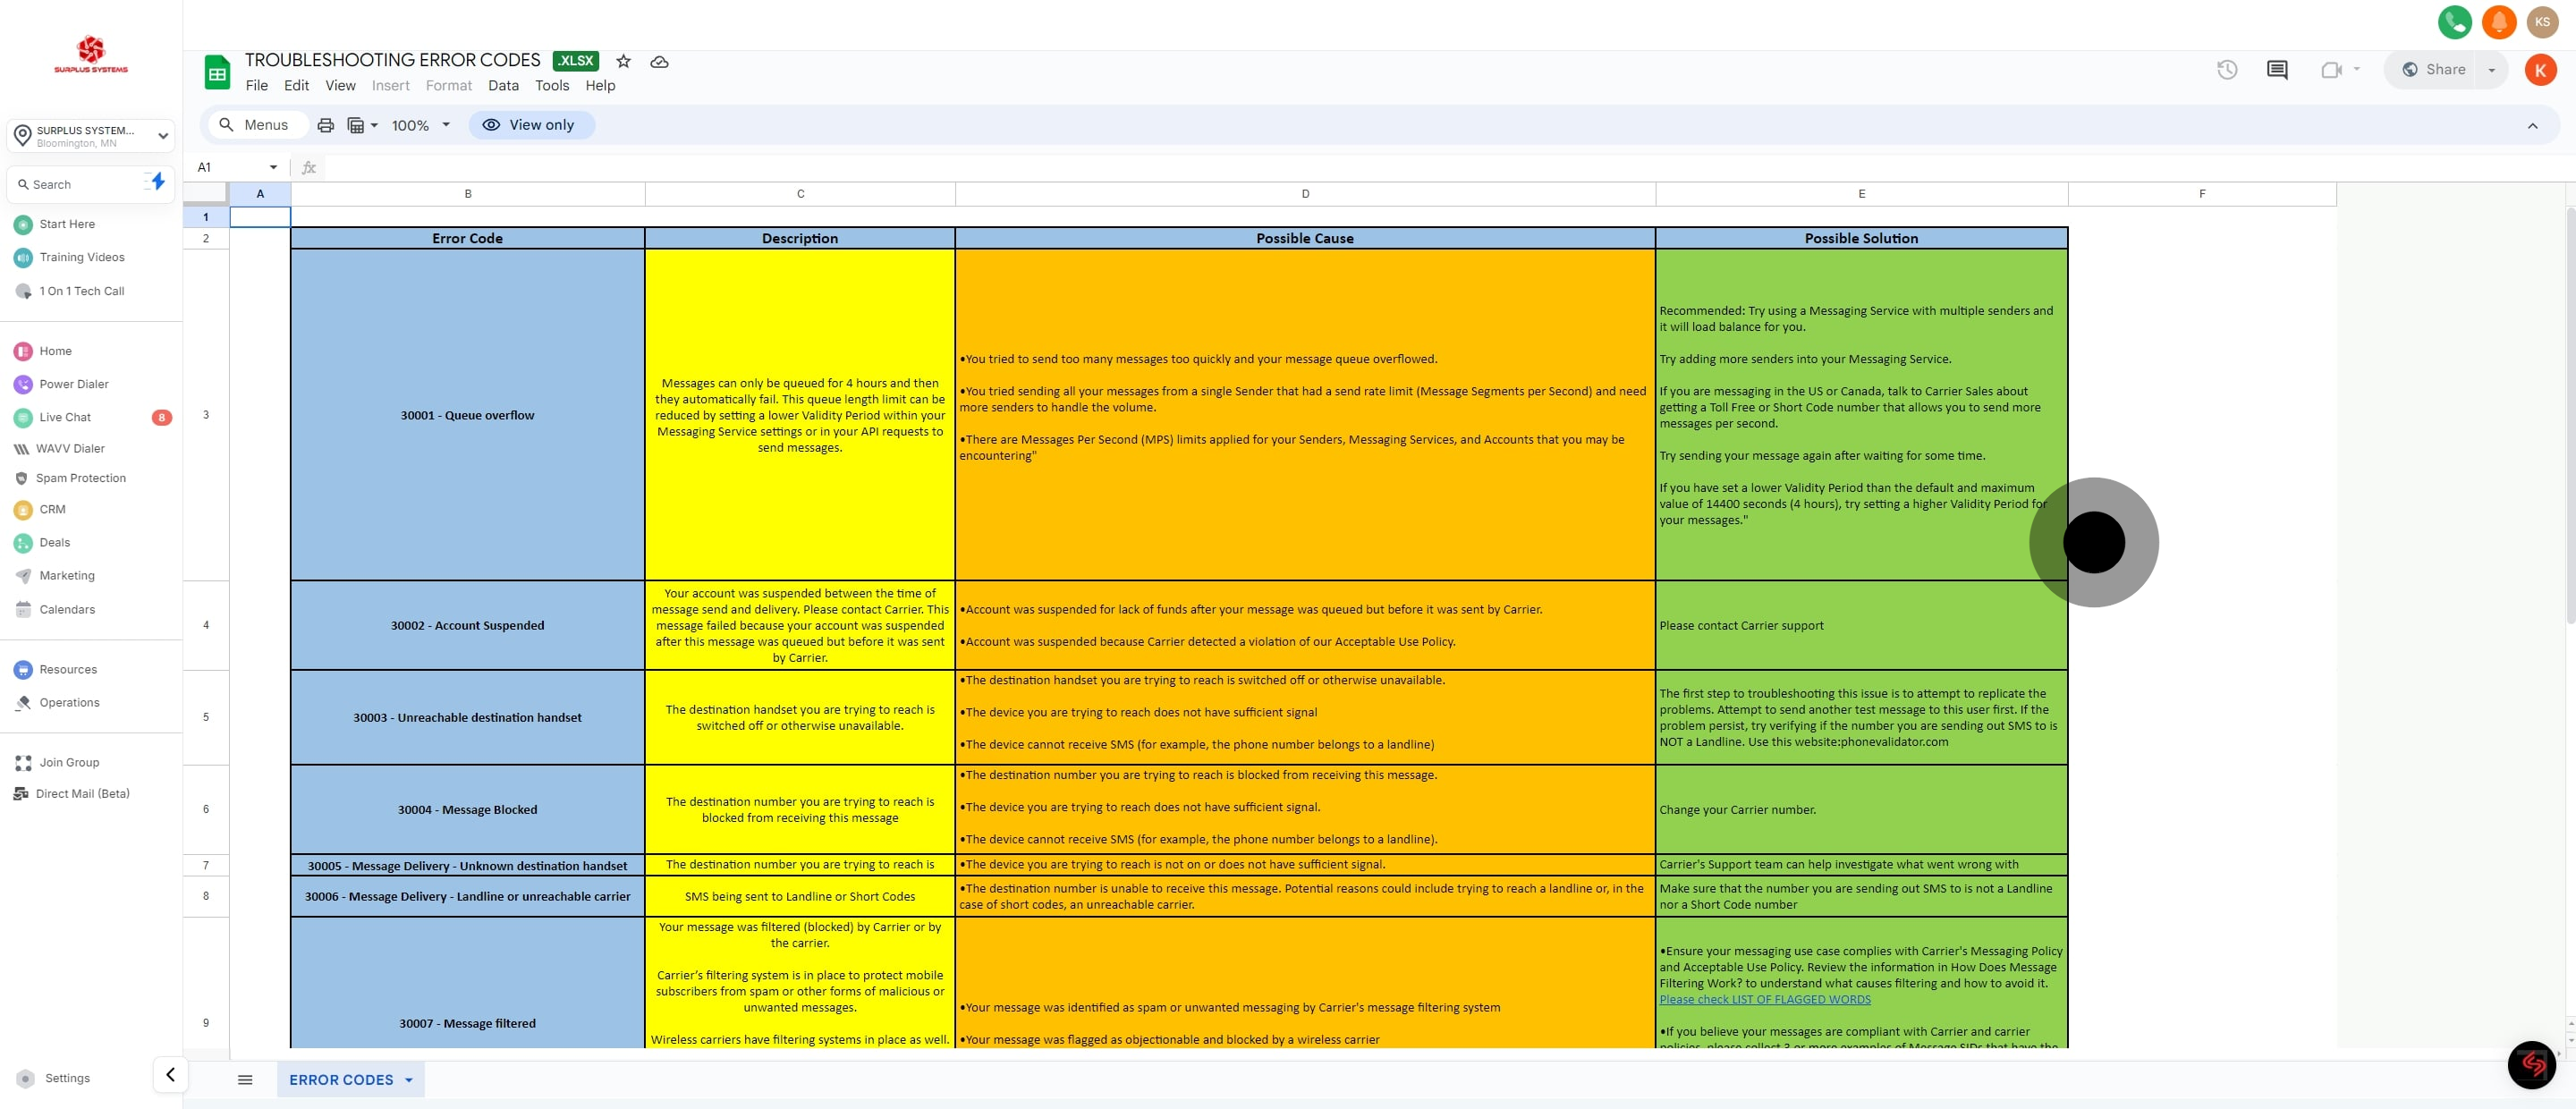Toggle the View only mode button
Screen dimensions: 2576x1109
[x=530, y=125]
